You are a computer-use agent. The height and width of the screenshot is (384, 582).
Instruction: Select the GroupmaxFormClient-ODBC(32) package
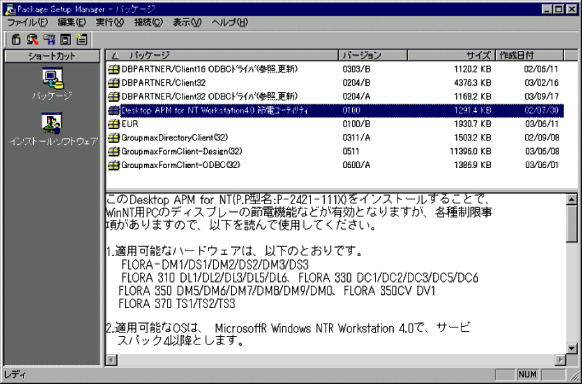point(180,165)
